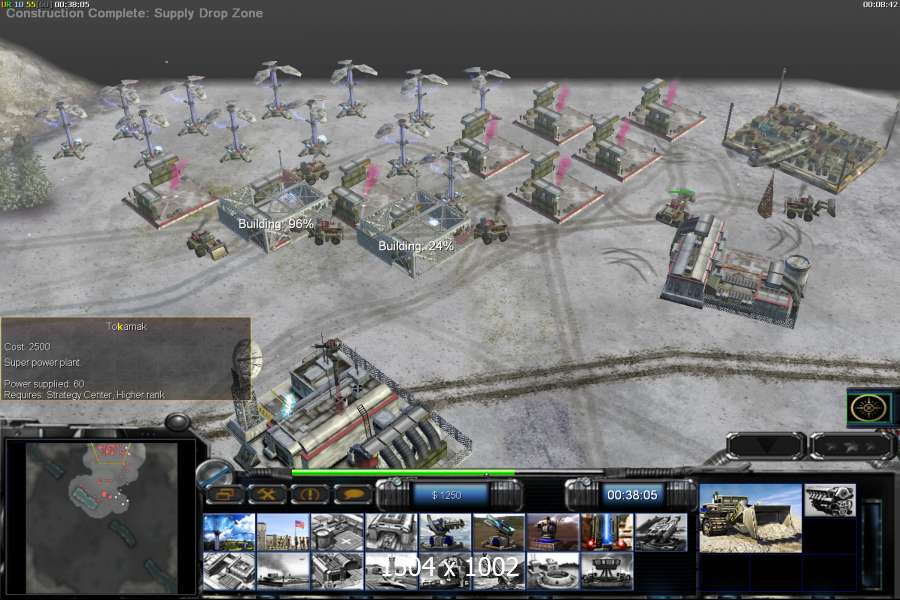Choose the greyed tank emplacement icon ending top row

(x=661, y=532)
